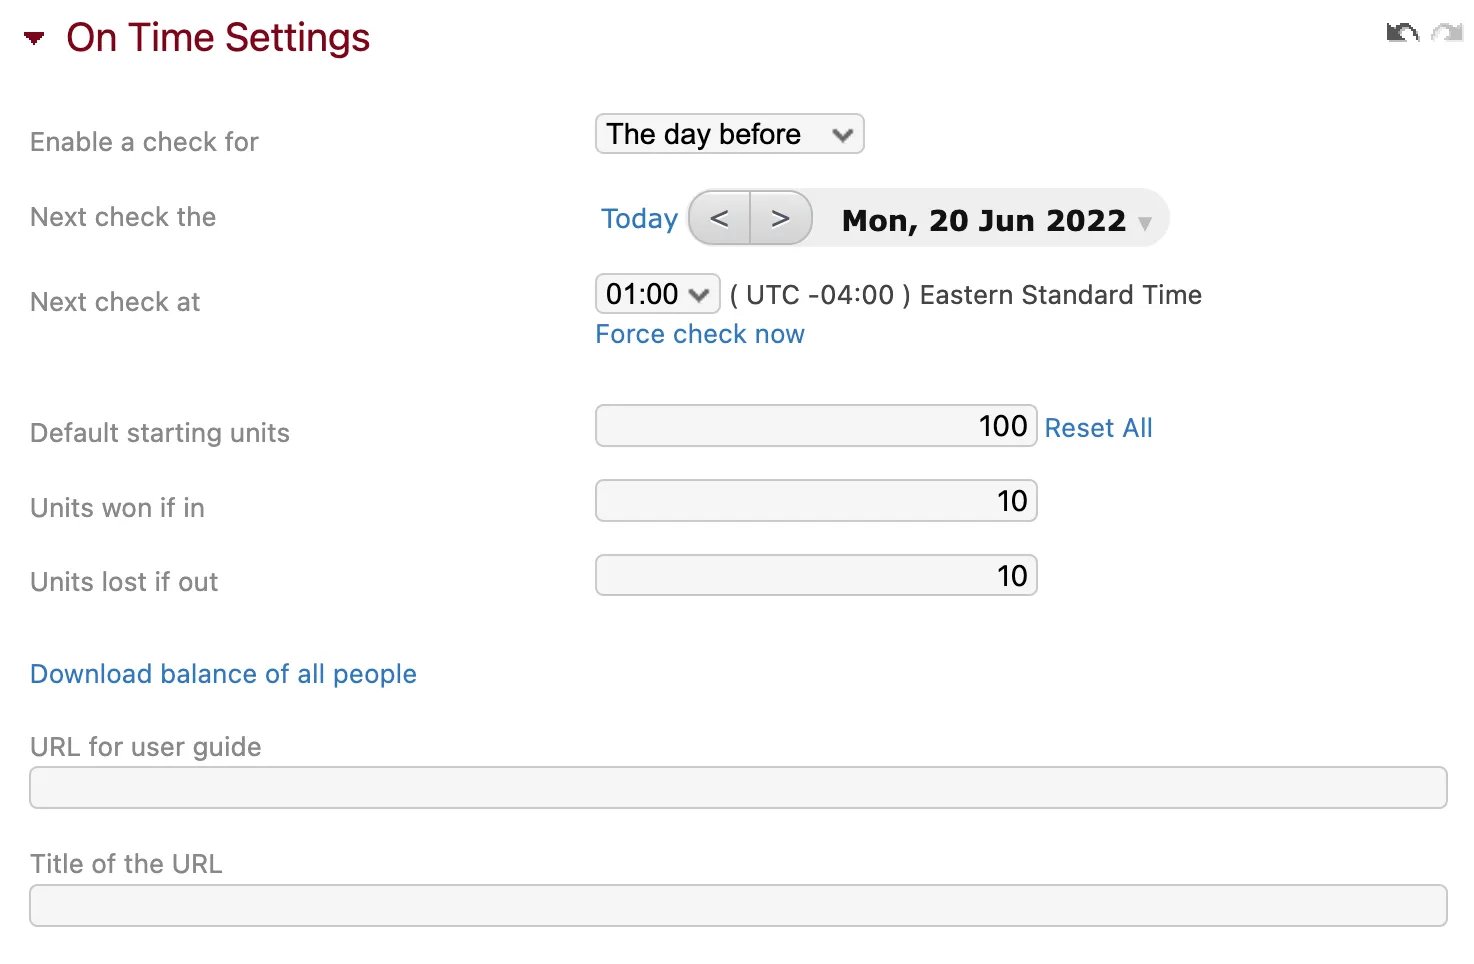
Task: Click the Title of the URL field
Action: point(738,906)
